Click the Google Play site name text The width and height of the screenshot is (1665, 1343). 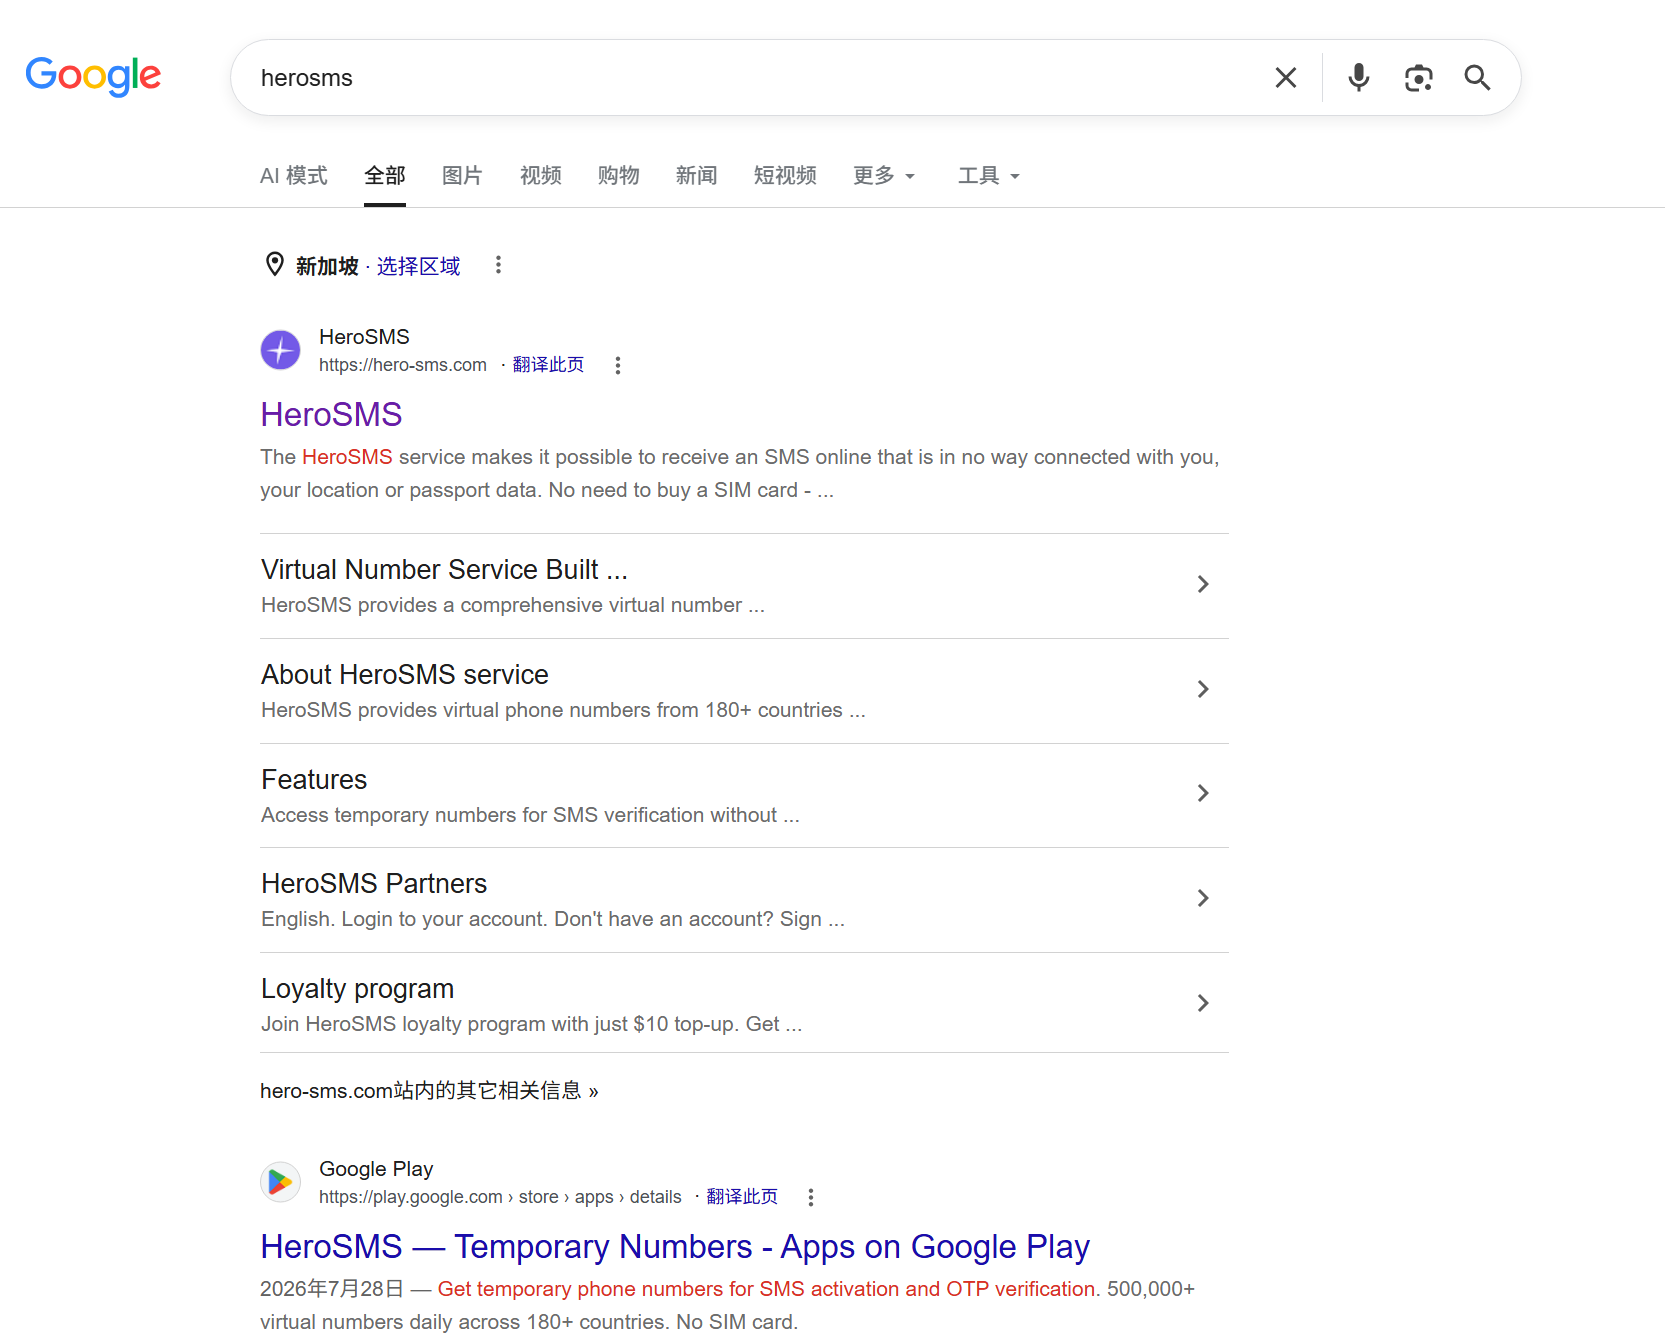tap(376, 1169)
